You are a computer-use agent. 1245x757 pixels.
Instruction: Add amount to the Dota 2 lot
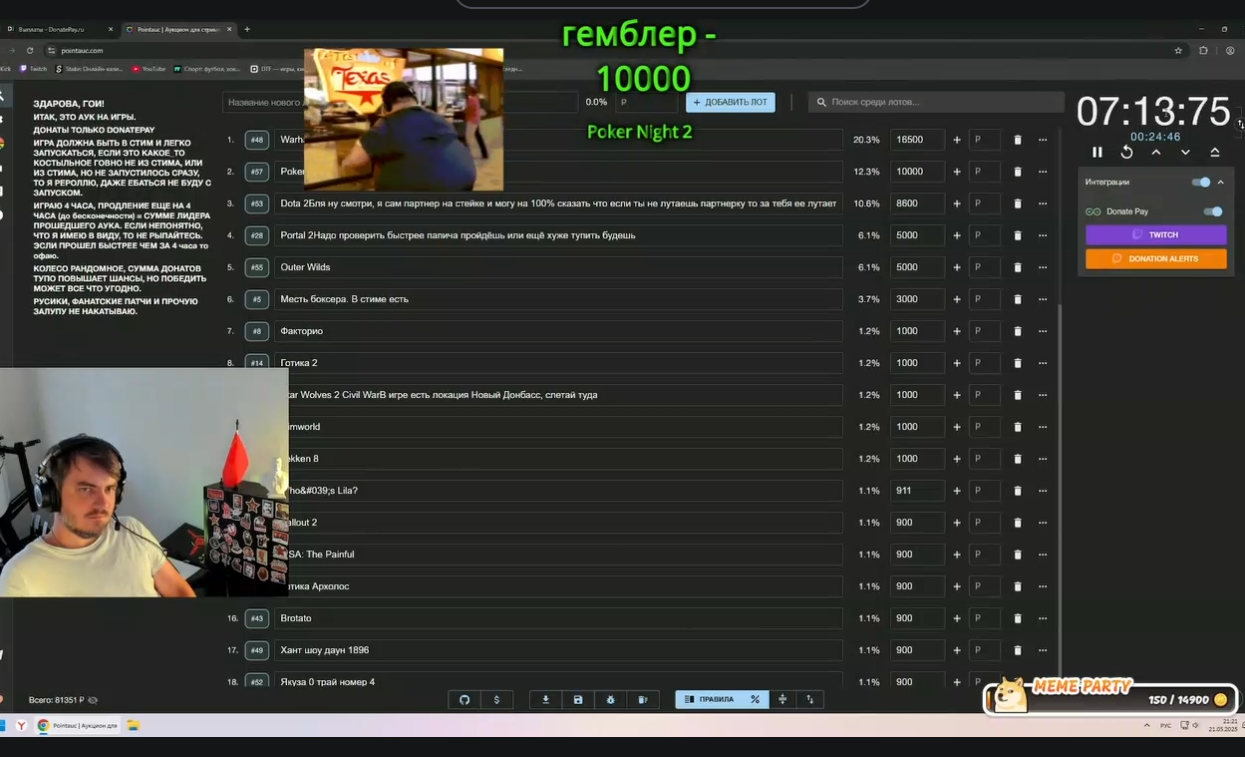pyautogui.click(x=957, y=203)
